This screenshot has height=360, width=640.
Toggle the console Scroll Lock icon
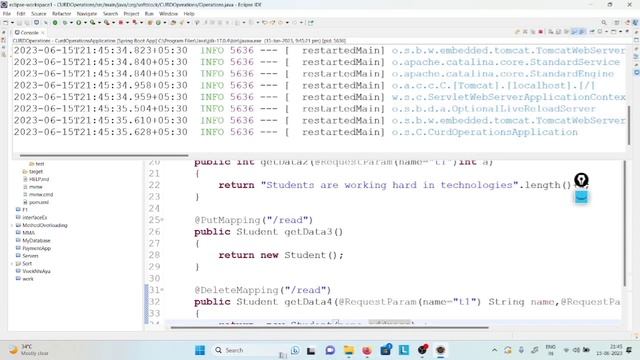point(558,31)
